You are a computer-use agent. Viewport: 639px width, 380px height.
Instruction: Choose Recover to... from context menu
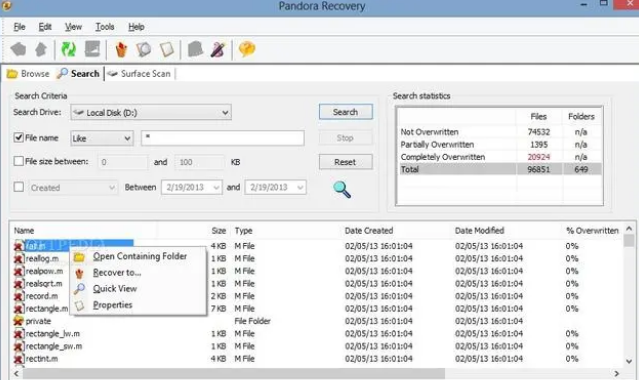[x=117, y=272]
